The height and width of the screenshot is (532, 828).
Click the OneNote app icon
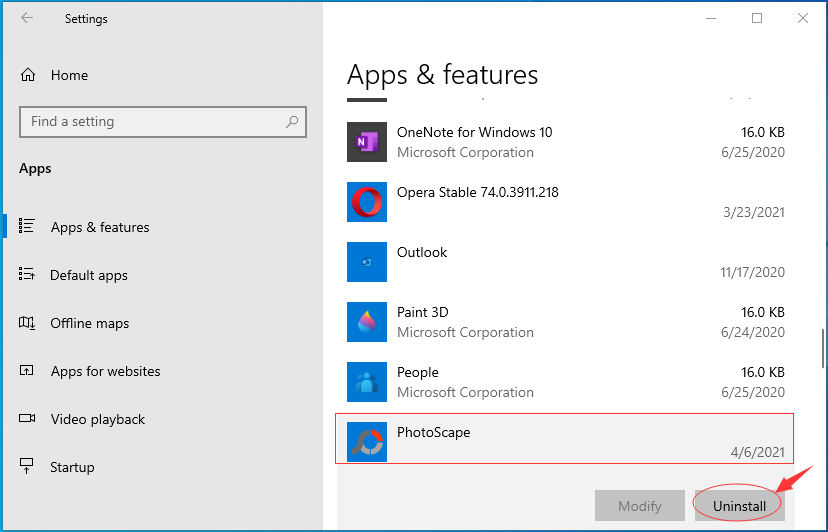click(x=366, y=142)
